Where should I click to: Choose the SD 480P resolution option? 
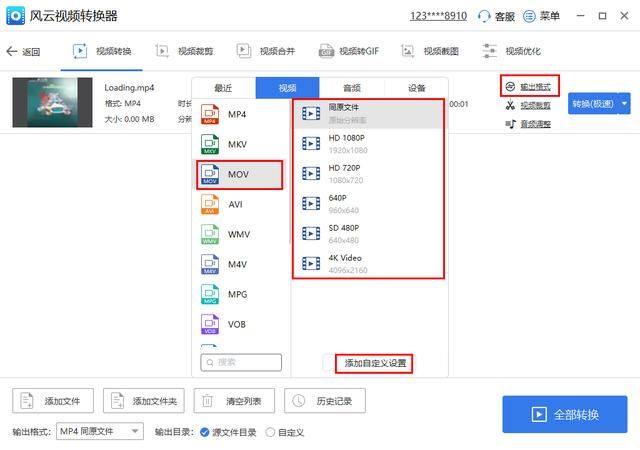tap(369, 234)
